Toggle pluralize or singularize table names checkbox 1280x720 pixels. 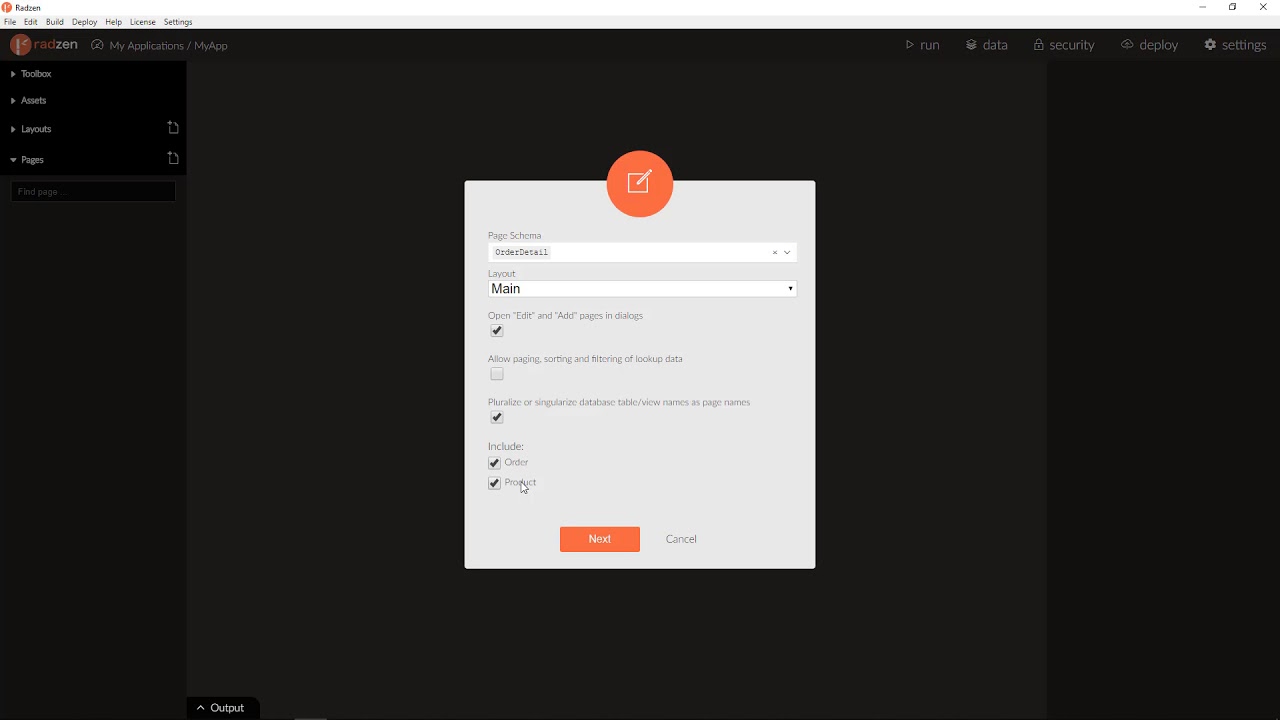tap(497, 418)
